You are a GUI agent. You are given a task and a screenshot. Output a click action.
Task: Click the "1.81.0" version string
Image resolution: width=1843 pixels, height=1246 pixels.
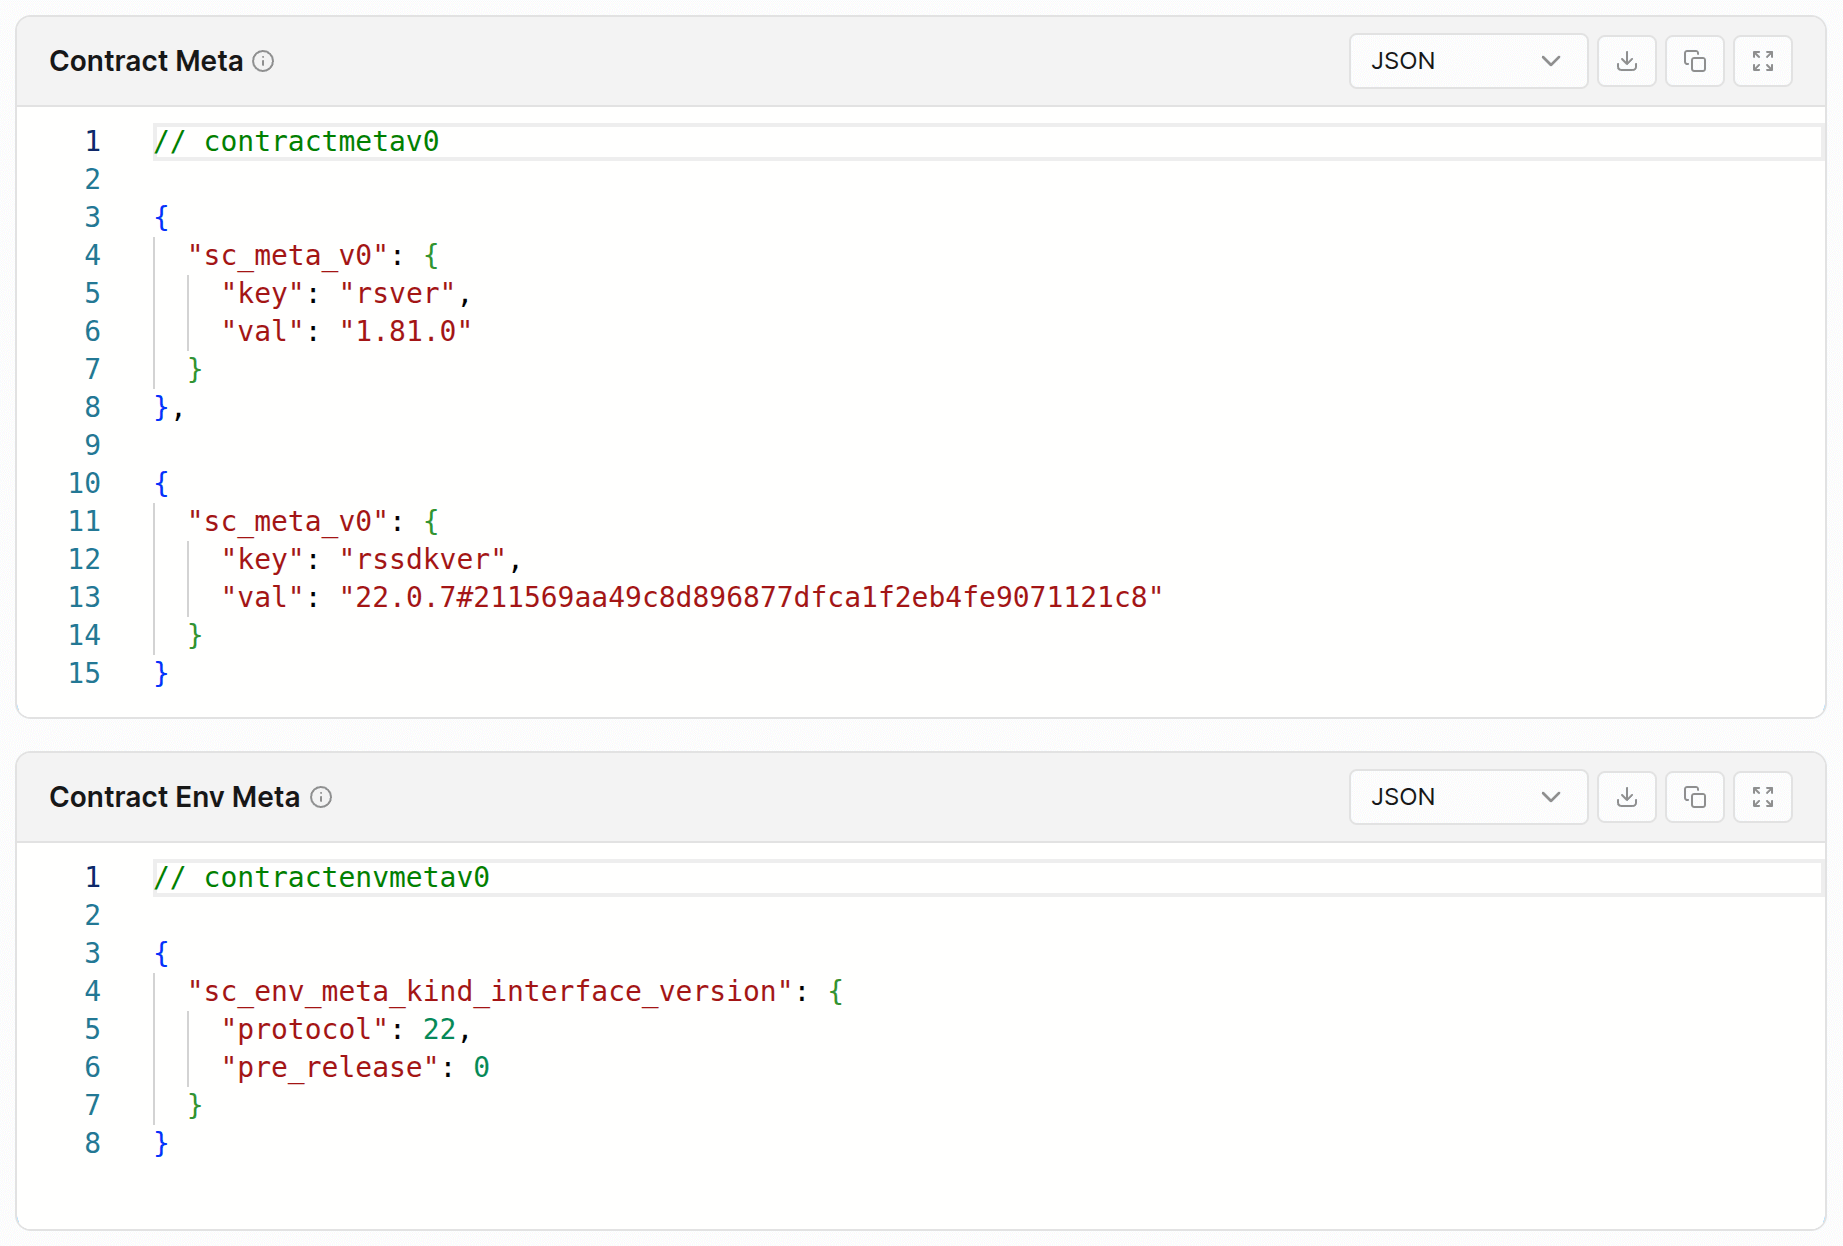click(x=405, y=331)
